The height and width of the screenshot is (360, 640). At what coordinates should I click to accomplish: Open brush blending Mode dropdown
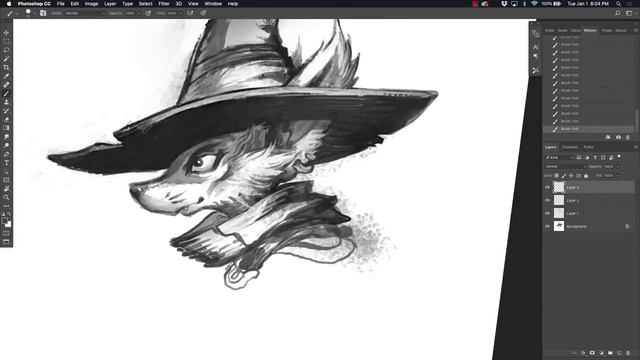coord(84,13)
